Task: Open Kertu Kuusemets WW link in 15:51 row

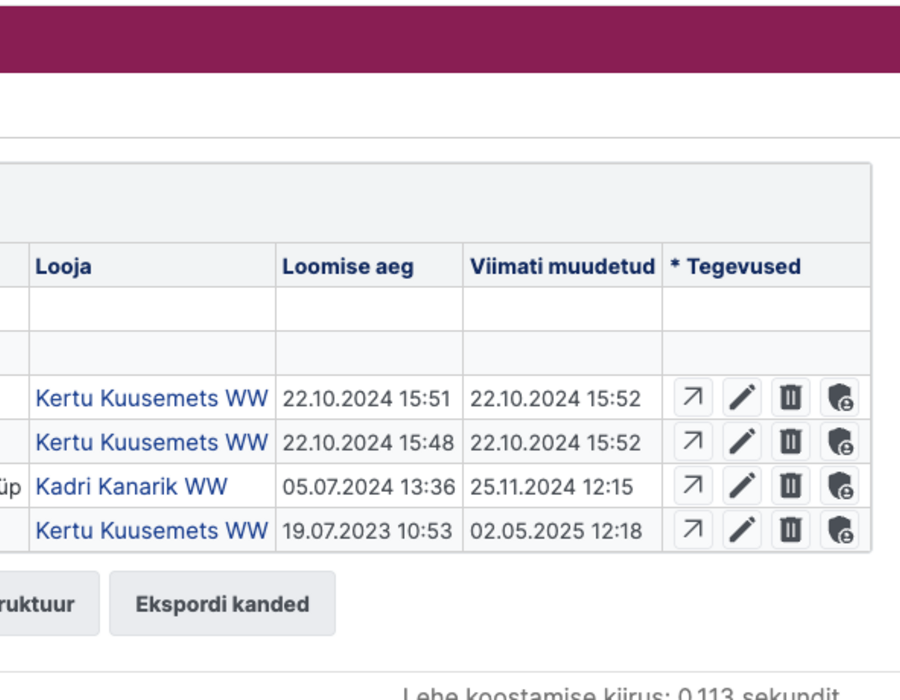Action: coord(152,398)
